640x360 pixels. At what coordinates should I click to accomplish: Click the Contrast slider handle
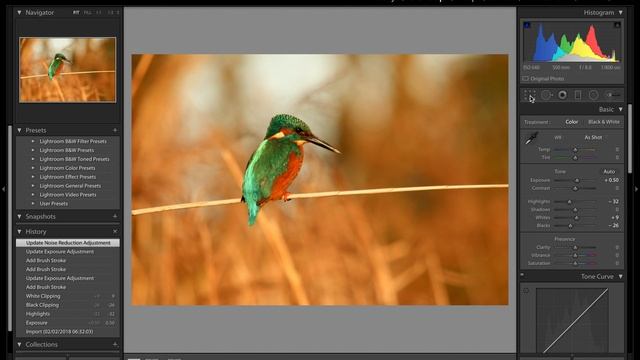coord(575,189)
